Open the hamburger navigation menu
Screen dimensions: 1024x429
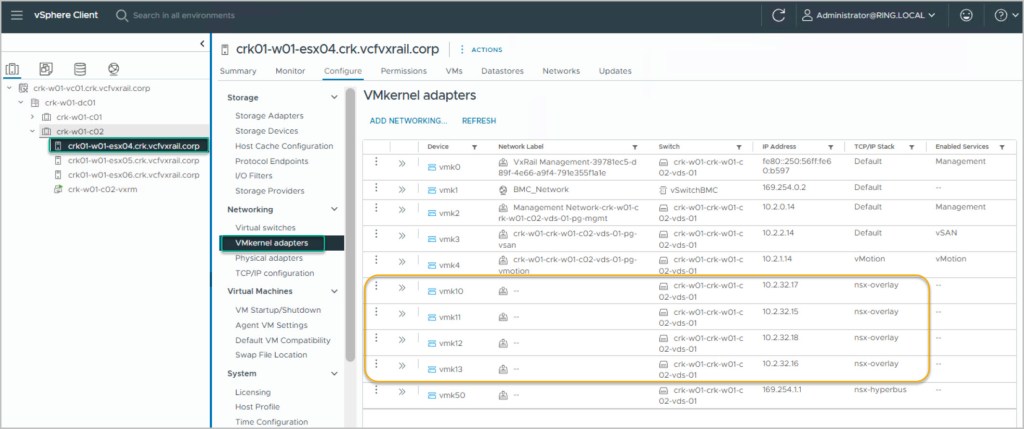(x=16, y=15)
